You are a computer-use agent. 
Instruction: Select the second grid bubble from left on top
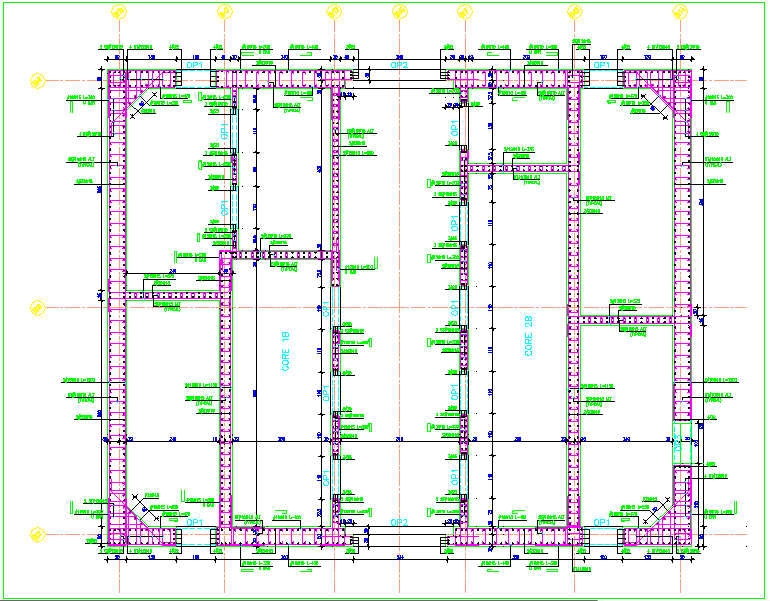(x=224, y=13)
